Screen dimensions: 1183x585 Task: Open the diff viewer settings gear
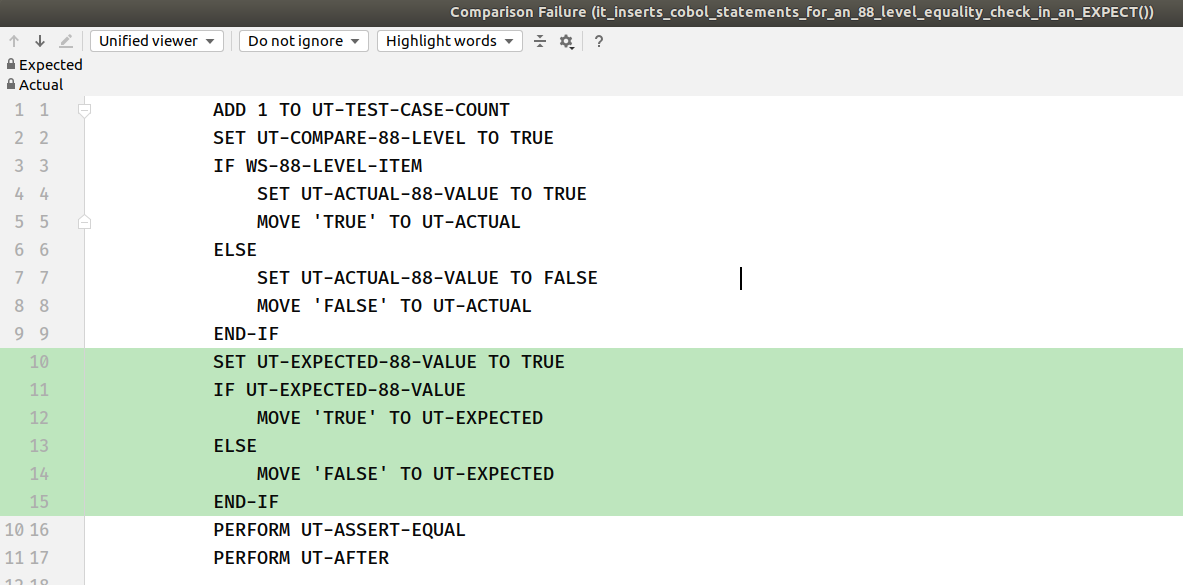click(566, 41)
